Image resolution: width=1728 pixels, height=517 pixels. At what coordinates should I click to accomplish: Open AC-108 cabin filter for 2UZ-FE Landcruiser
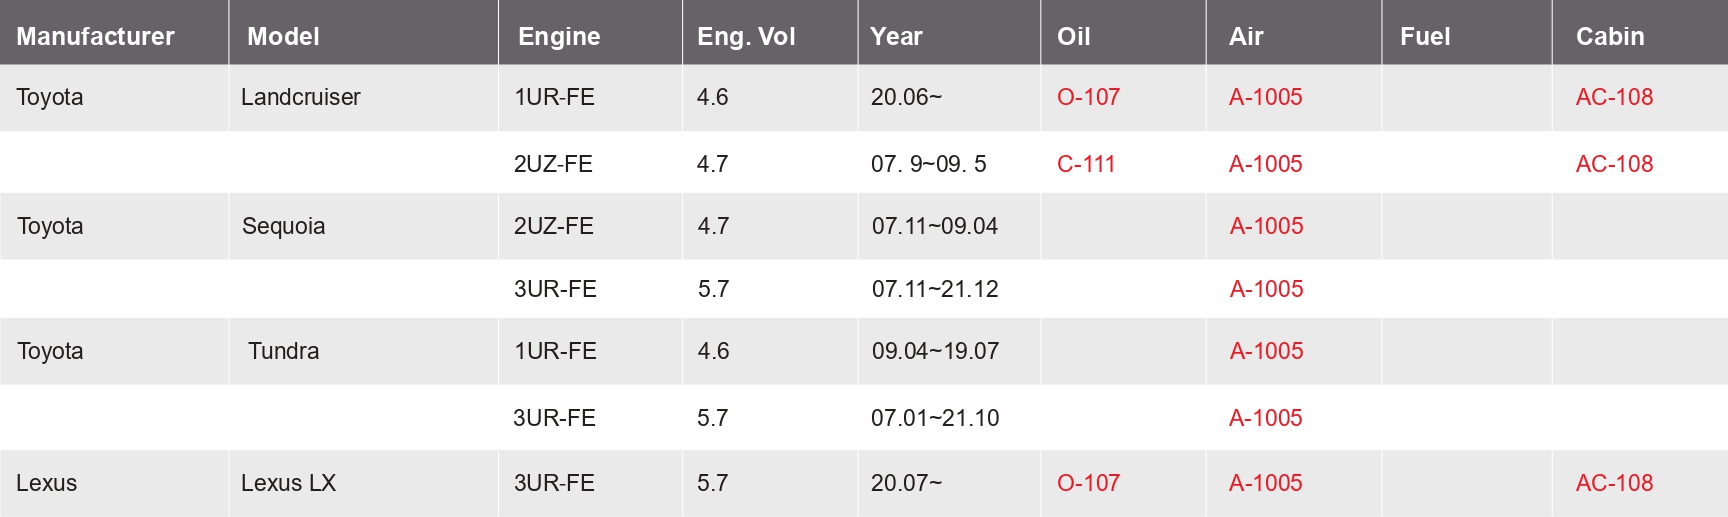[1614, 164]
